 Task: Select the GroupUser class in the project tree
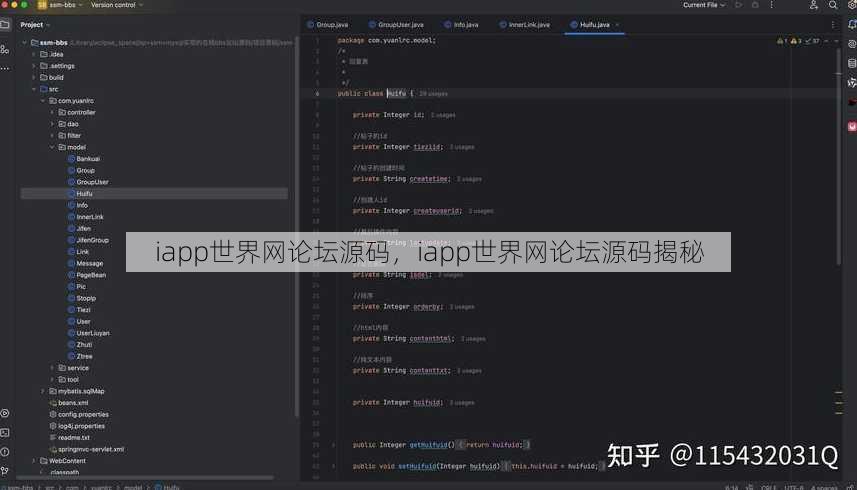tap(92, 182)
